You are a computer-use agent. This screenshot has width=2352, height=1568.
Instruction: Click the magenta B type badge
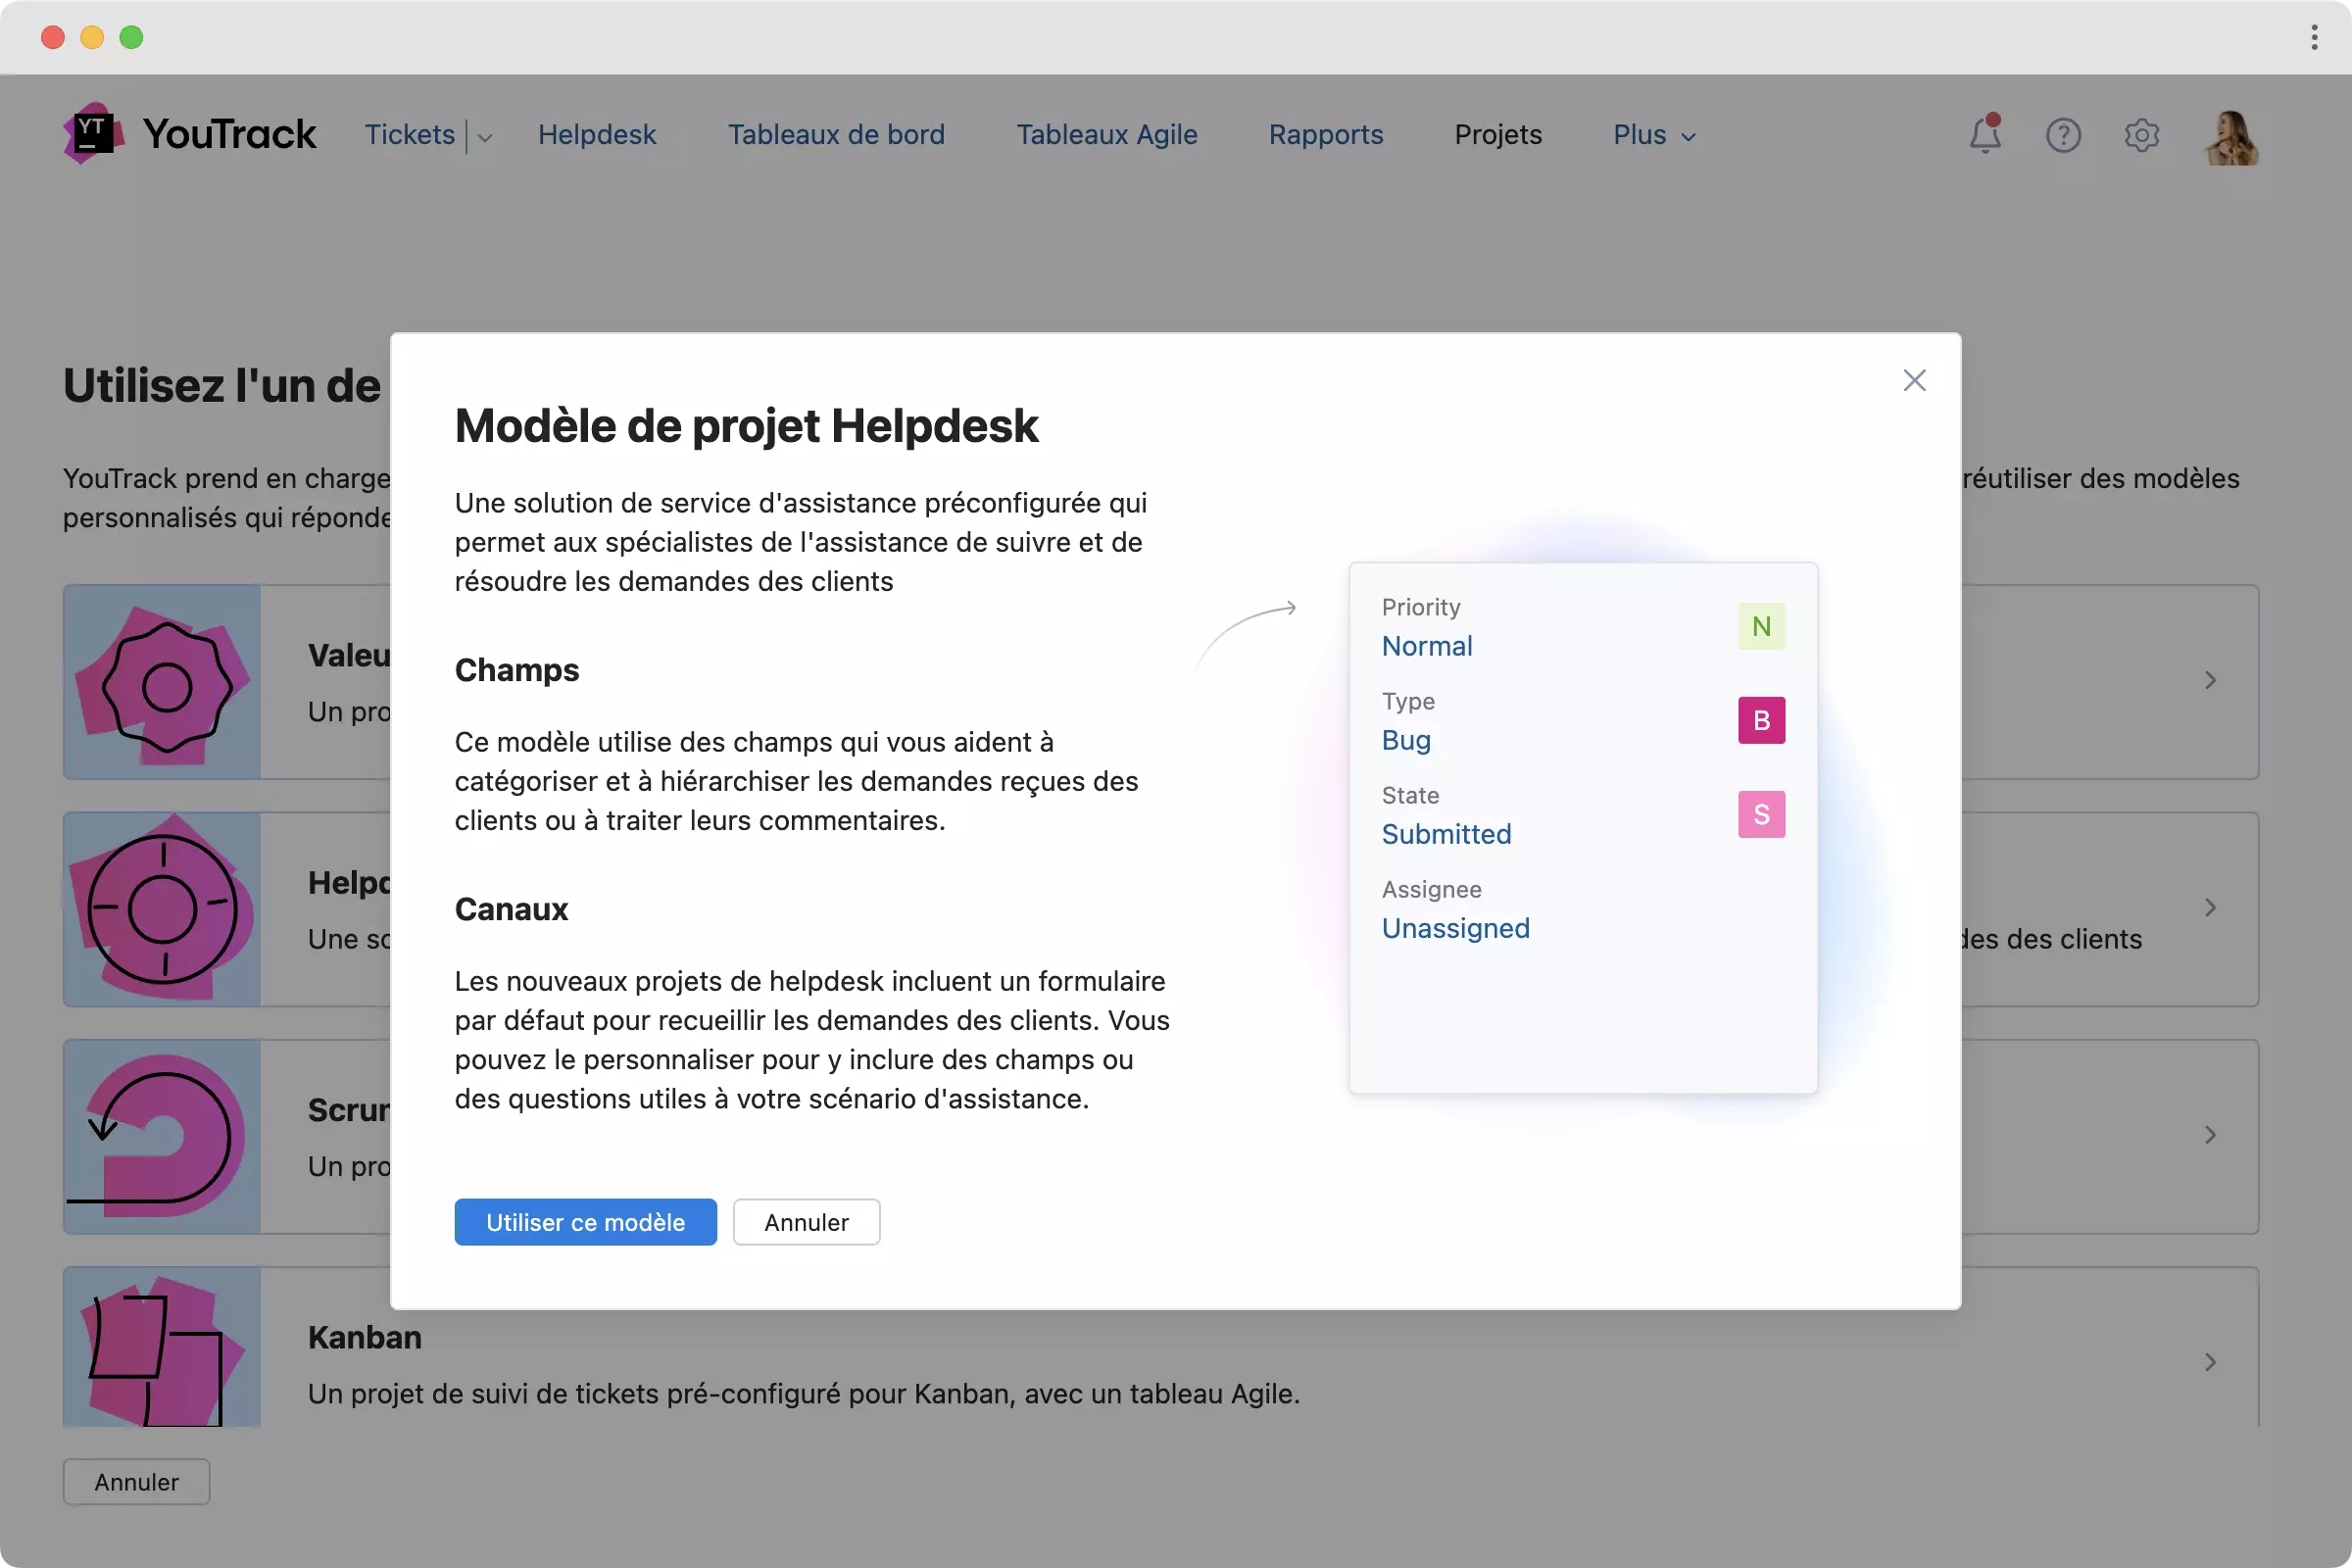point(1761,720)
